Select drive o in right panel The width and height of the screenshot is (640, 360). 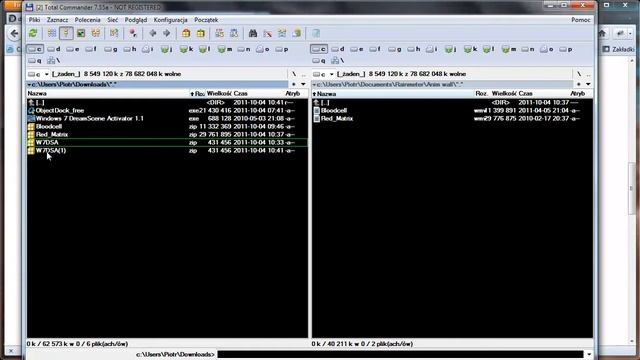coord(547,49)
